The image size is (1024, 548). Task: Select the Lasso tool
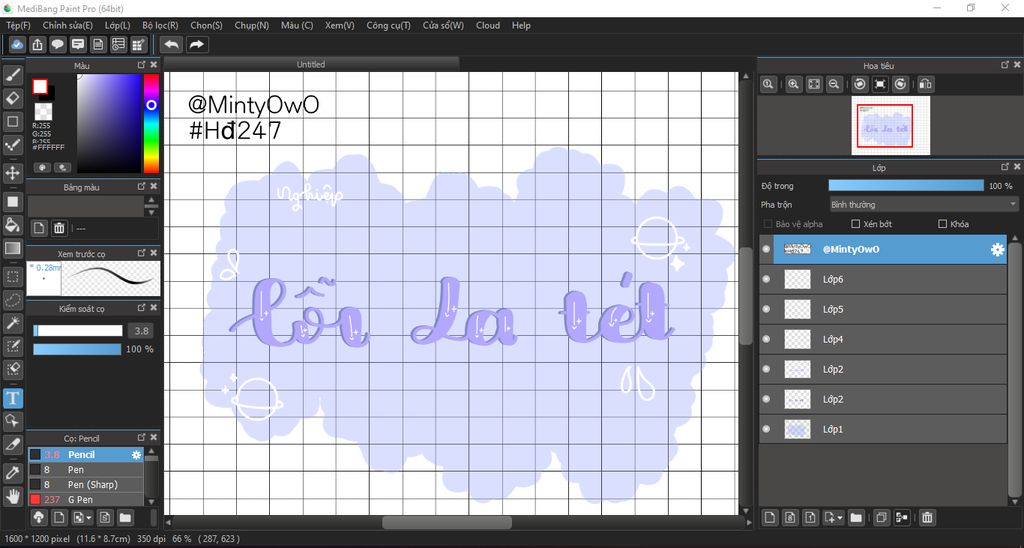(12, 300)
